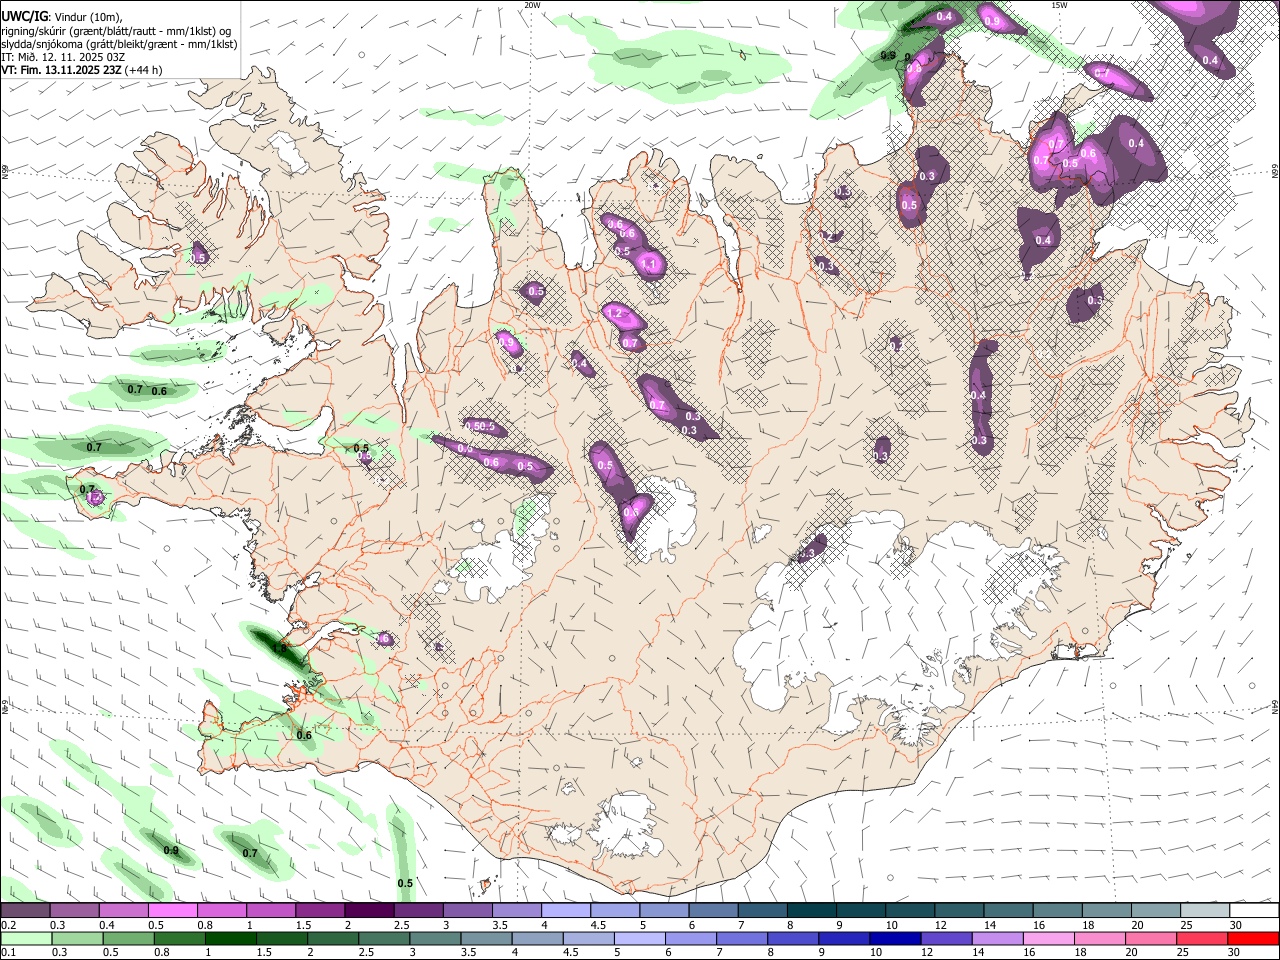Click the "UWC/IG" title text
1280x960 pixels.
(x=24, y=16)
